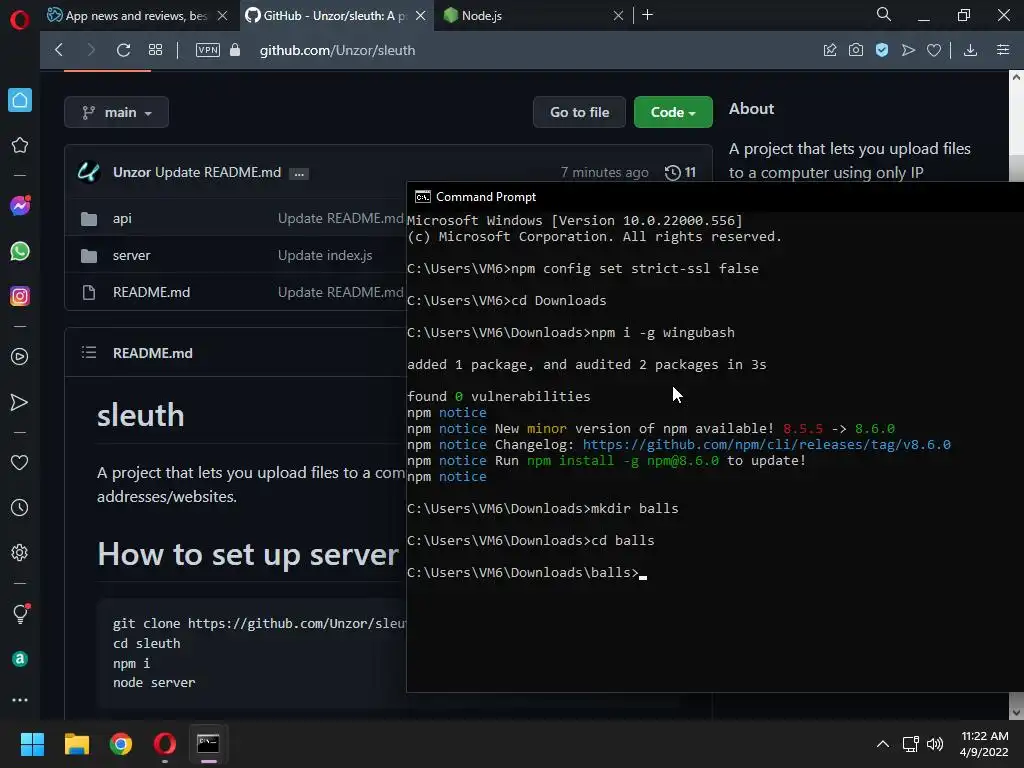
Task: Close the App news and reviews tab
Action: coord(222,16)
